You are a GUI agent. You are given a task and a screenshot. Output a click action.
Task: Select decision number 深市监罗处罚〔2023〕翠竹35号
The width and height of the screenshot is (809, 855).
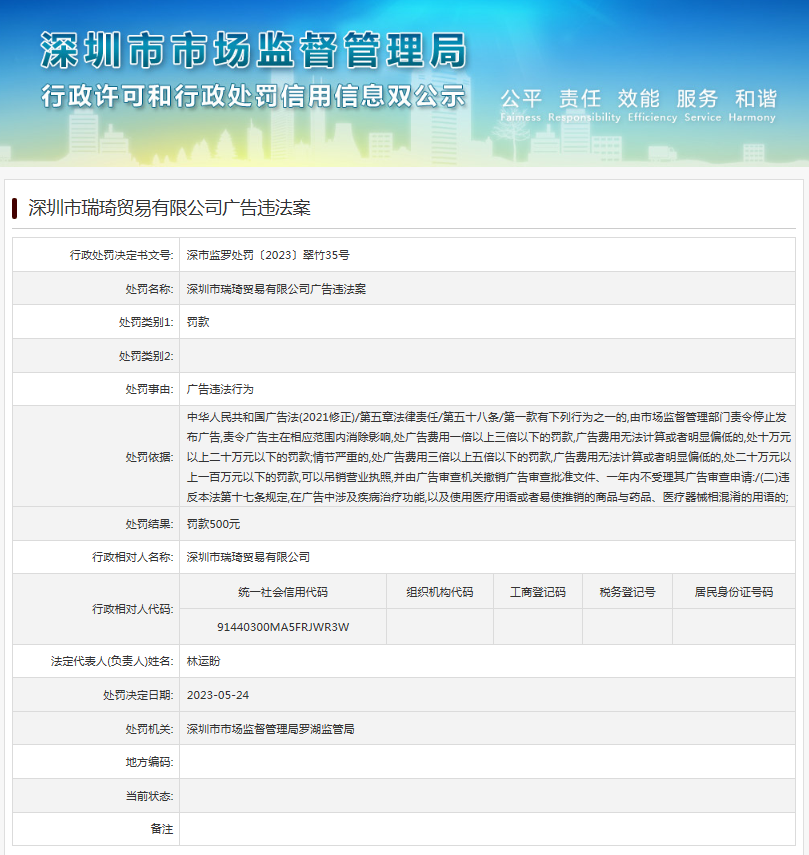268,255
